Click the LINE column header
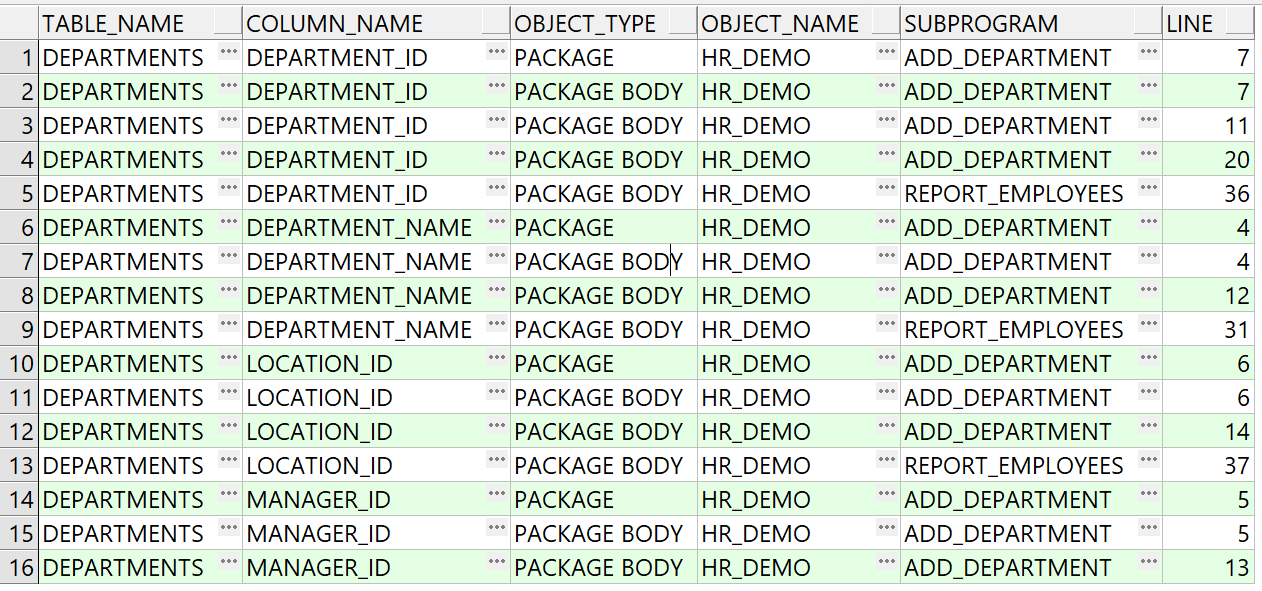The image size is (1262, 591). (1208, 24)
